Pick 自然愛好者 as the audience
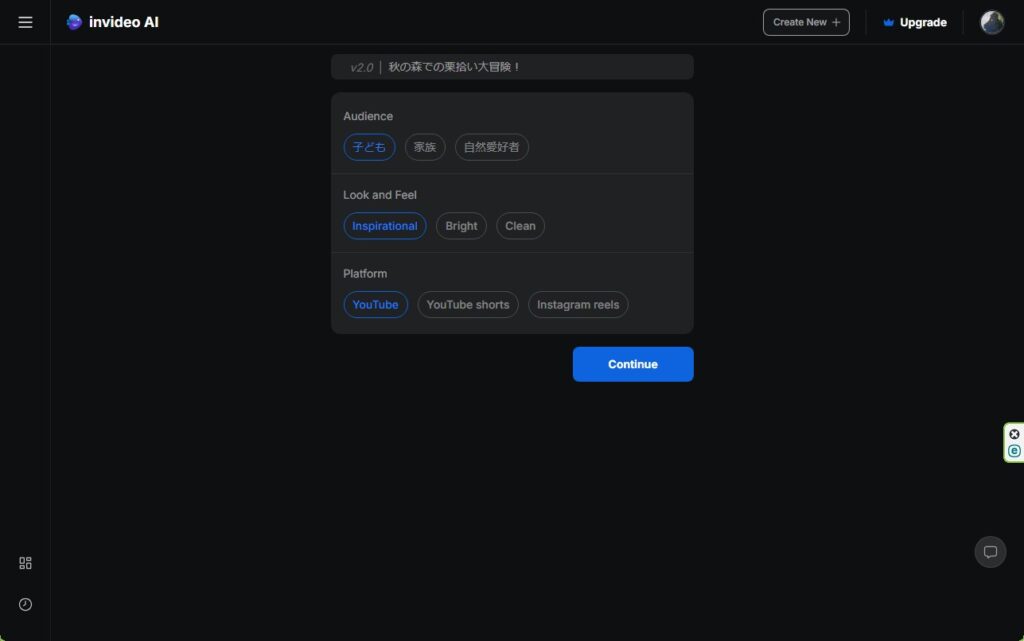The image size is (1024, 641). (x=491, y=147)
